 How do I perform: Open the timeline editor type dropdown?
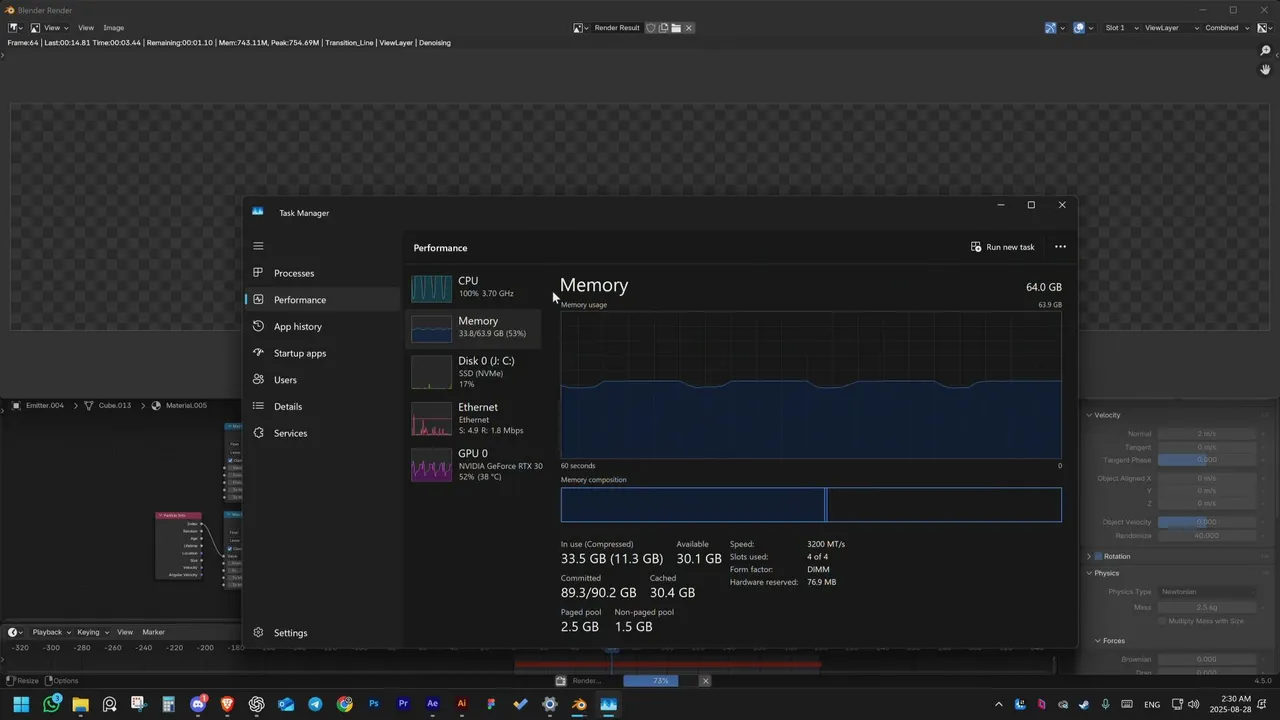click(16, 632)
